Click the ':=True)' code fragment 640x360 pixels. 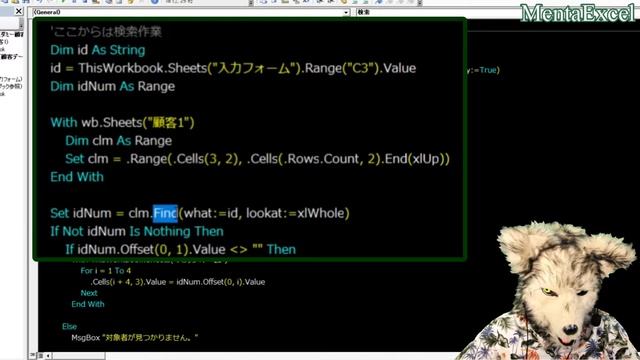(484, 70)
